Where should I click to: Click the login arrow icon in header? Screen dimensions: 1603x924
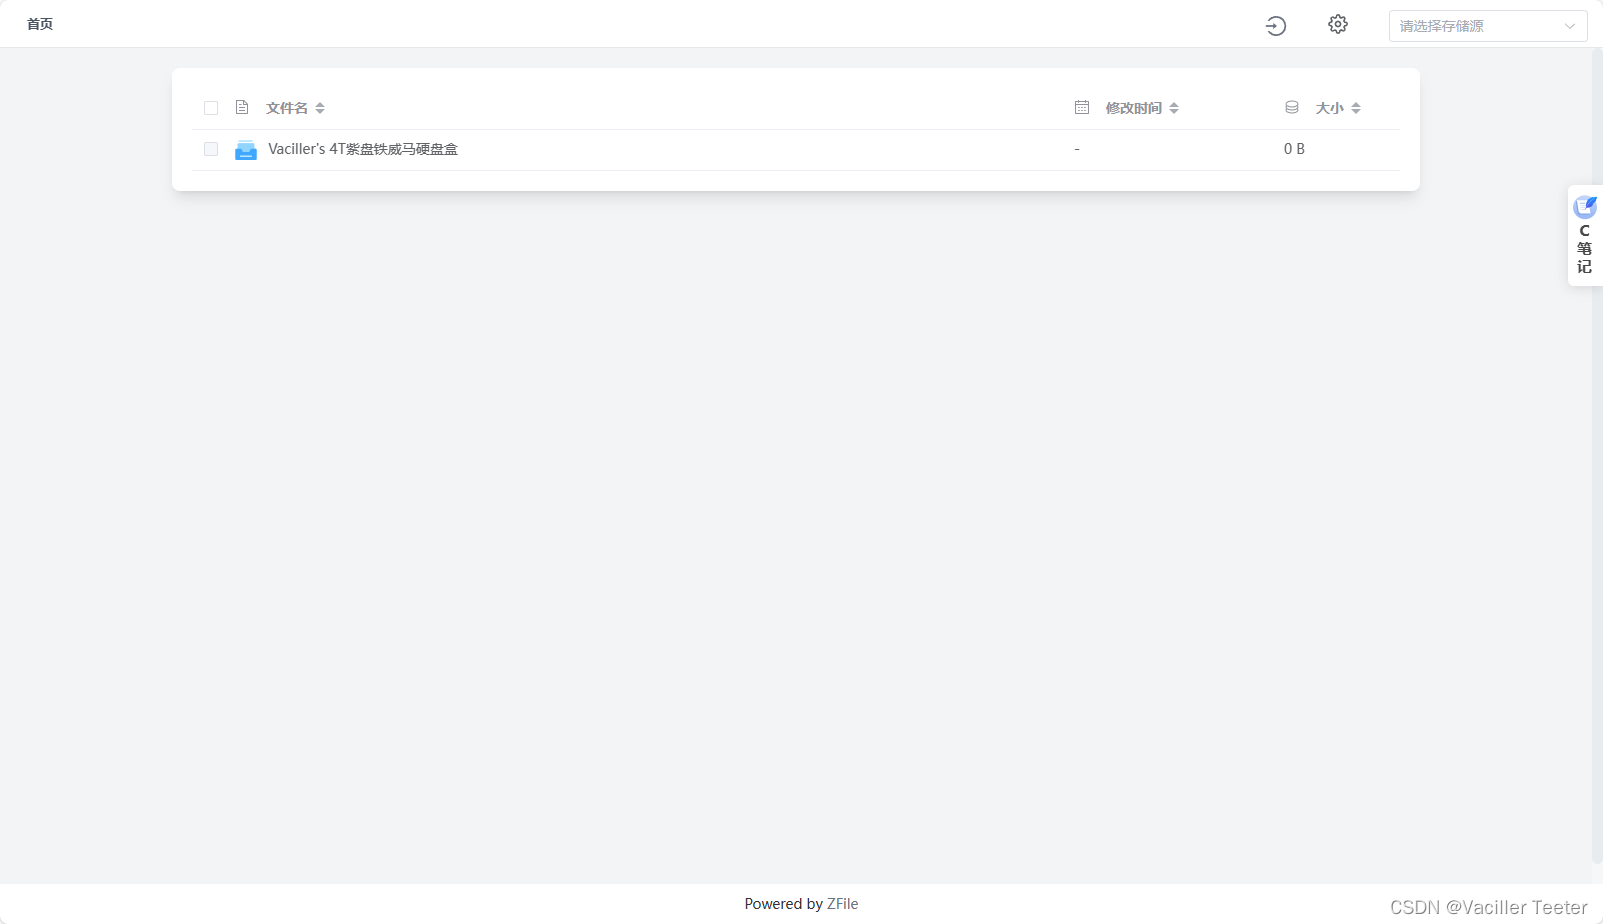click(1276, 25)
